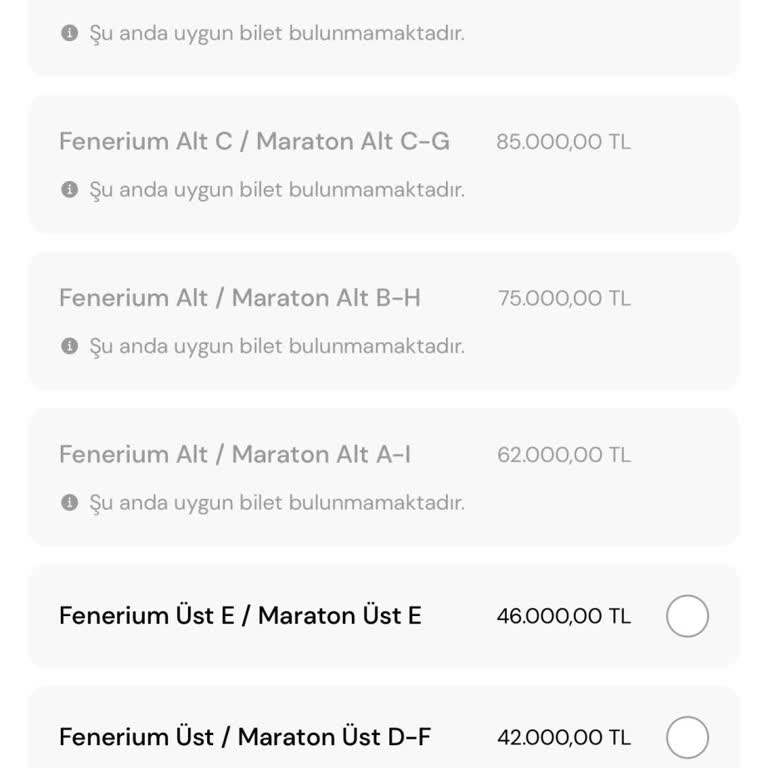Click Fenerium Alt / Maraton Alt B-H title
Viewport: 768px width, 768px height.
[240, 298]
